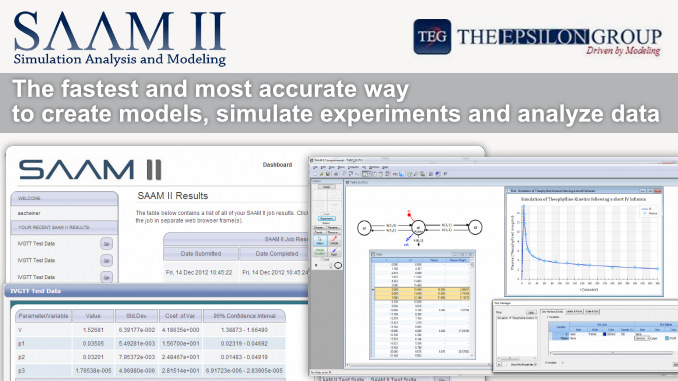The image size is (678, 381).
Task: Click the Parameter/Variable column header
Action: pyautogui.click(x=43, y=316)
